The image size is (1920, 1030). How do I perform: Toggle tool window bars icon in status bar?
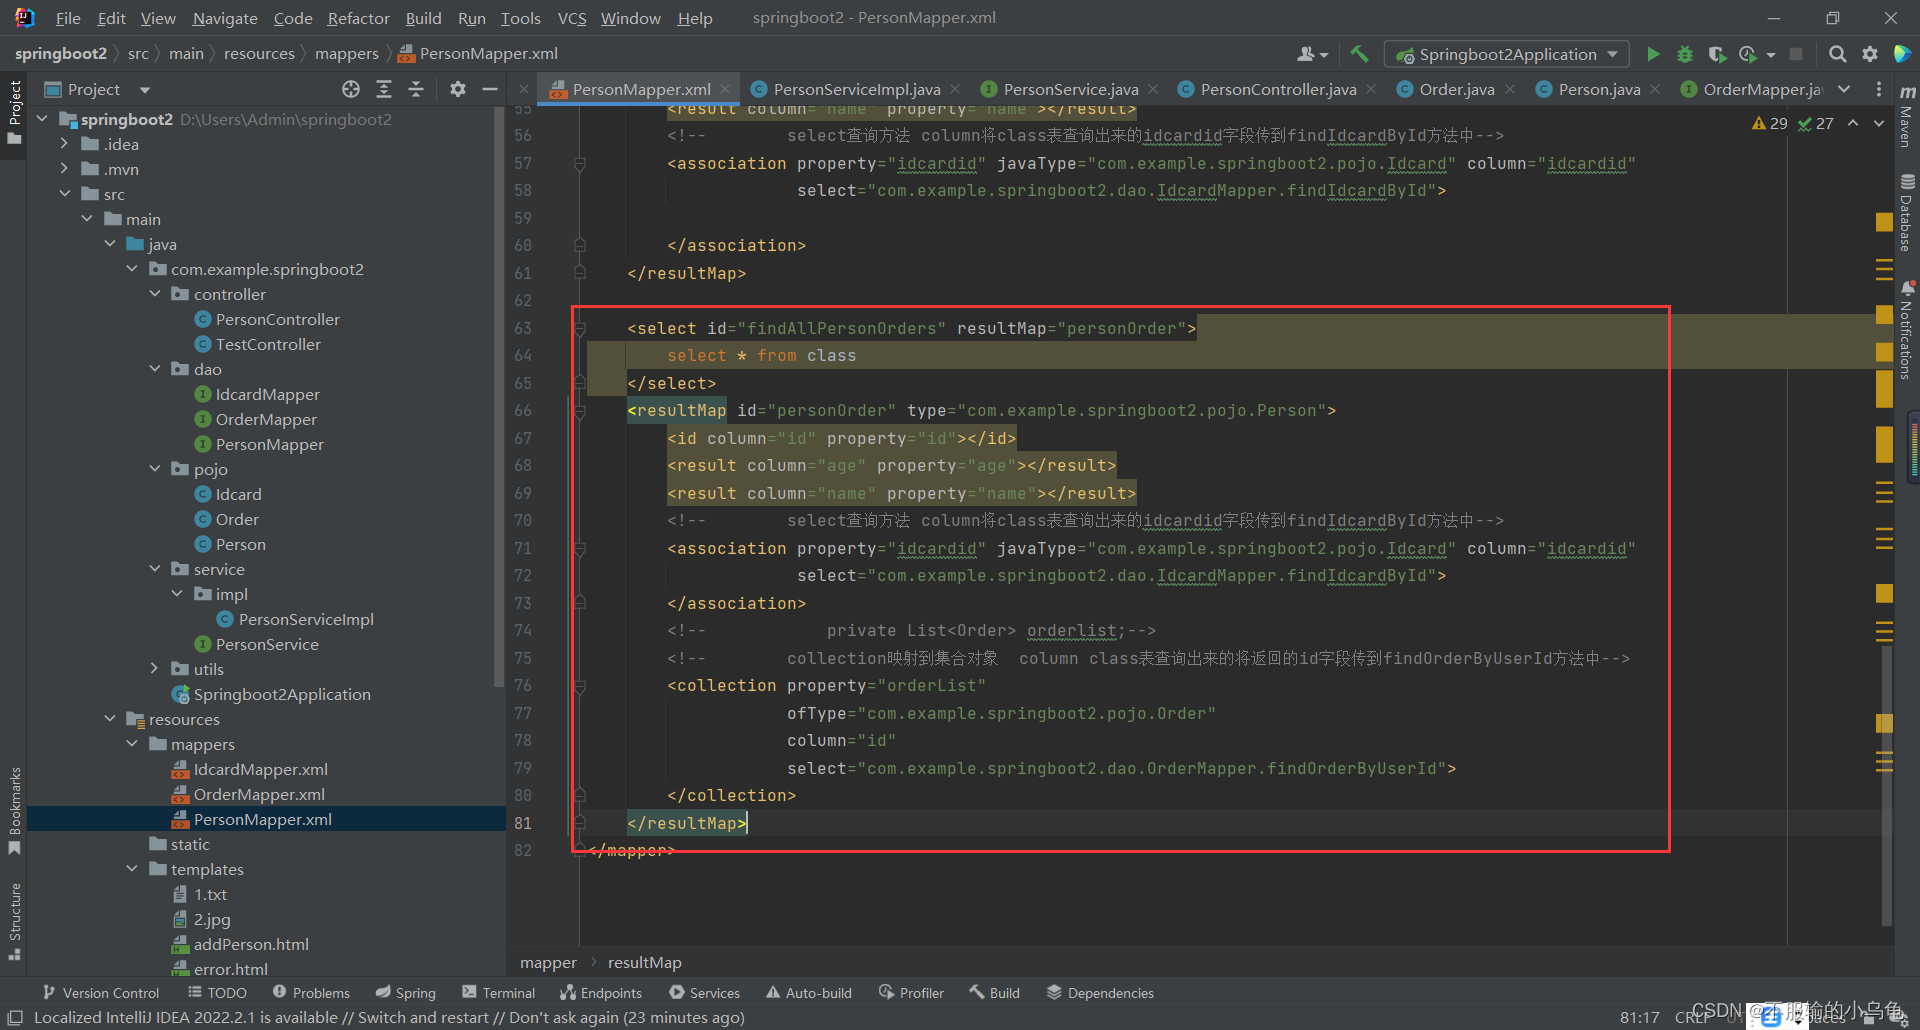[15, 1017]
